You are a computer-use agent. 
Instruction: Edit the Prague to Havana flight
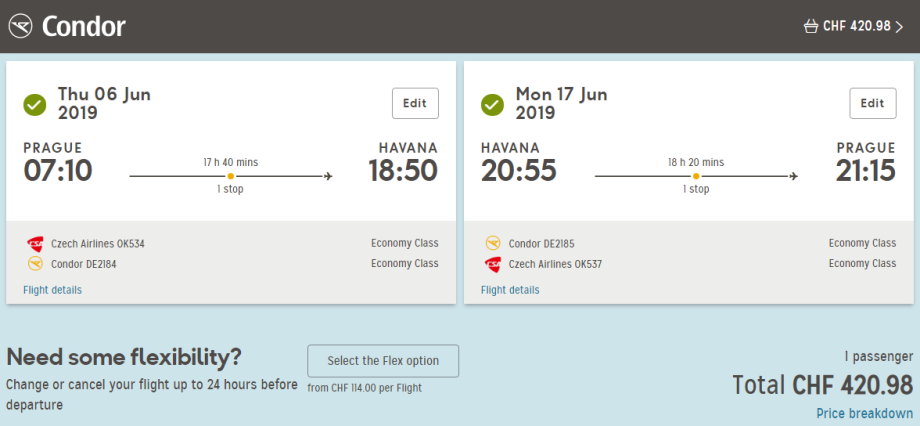point(415,103)
